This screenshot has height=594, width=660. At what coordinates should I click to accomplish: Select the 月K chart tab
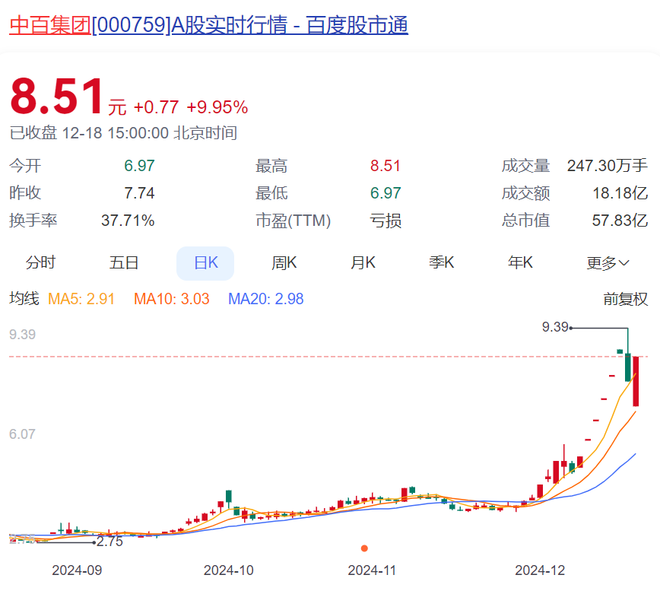pyautogui.click(x=363, y=263)
